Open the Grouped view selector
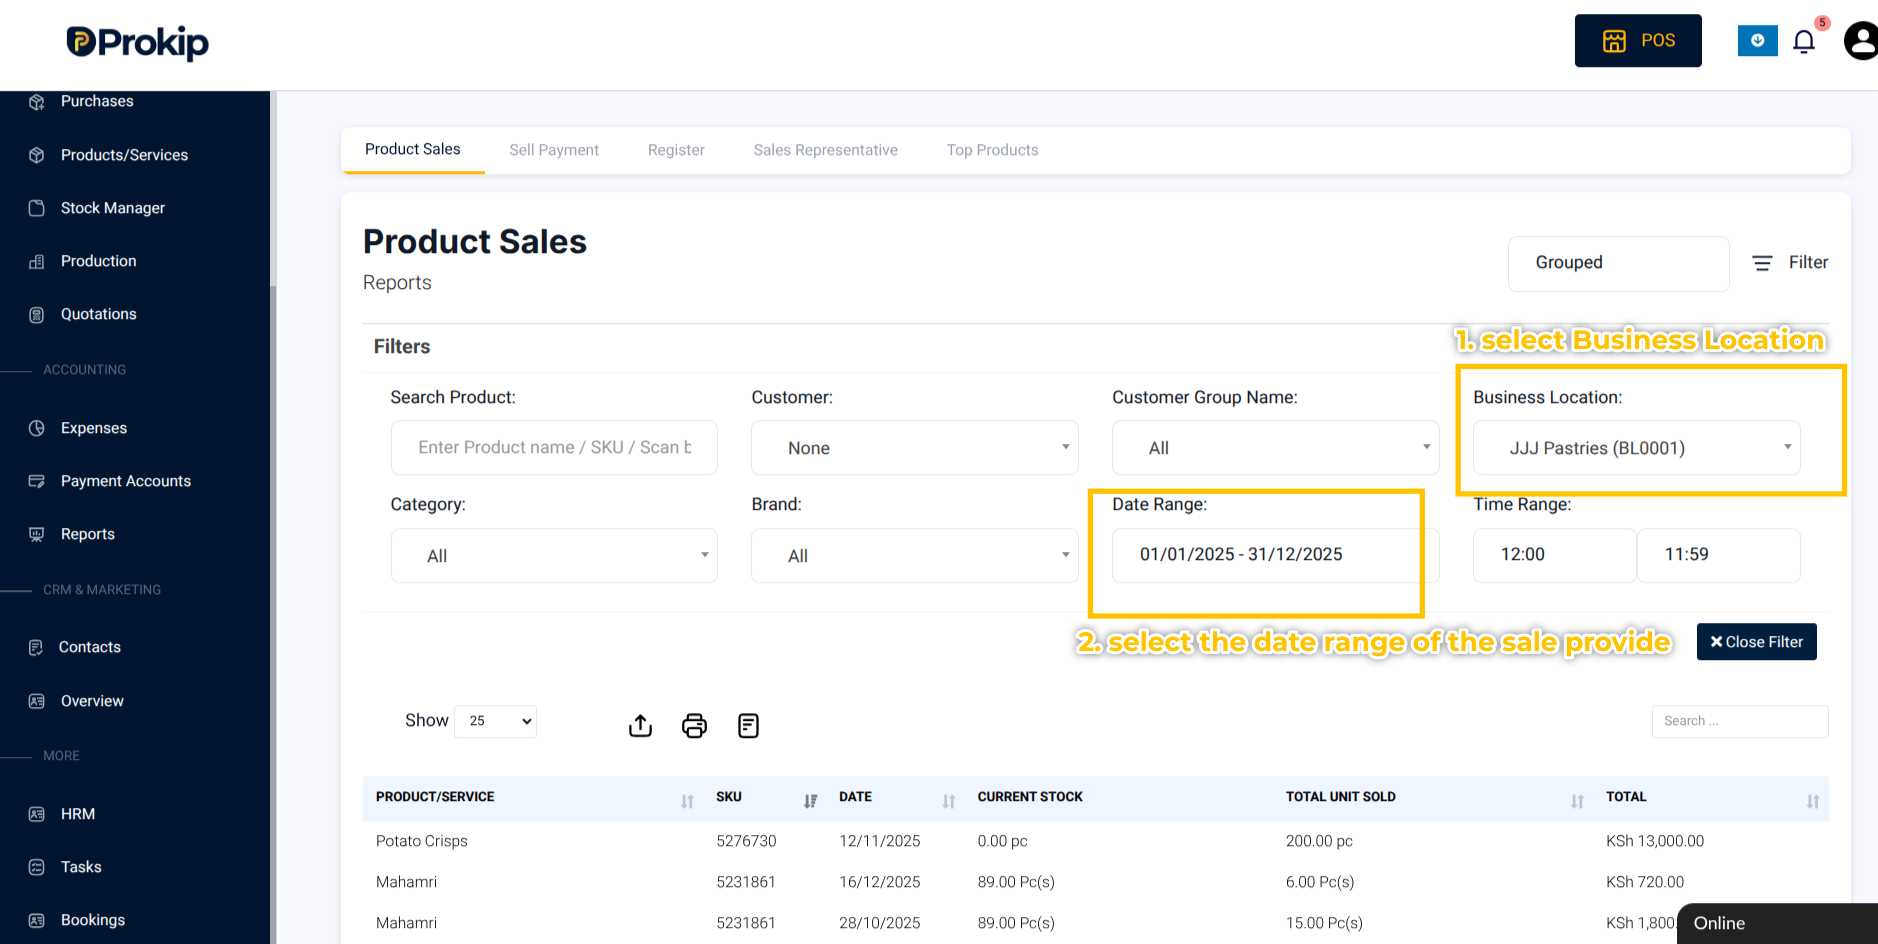This screenshot has width=1878, height=944. pyautogui.click(x=1619, y=264)
